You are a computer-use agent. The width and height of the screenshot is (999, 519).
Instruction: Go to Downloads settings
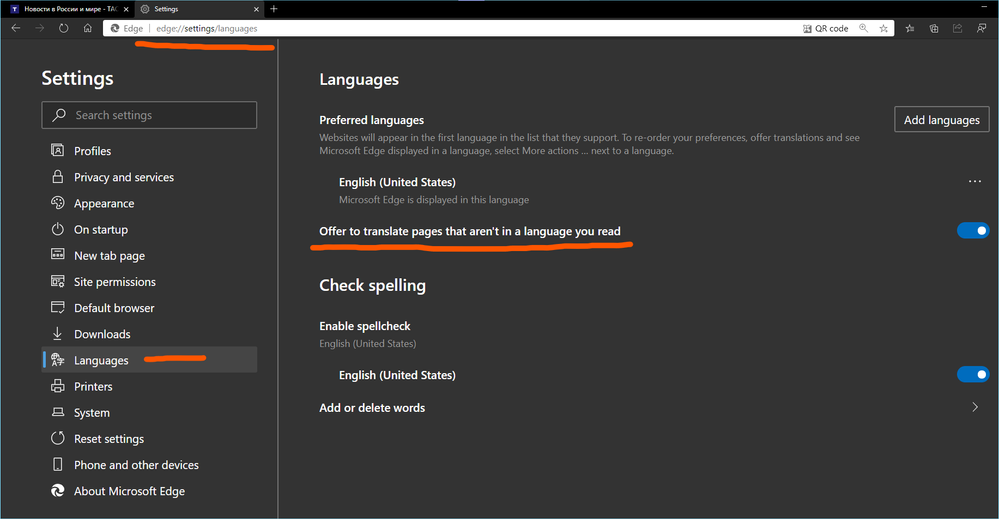[149, 334]
